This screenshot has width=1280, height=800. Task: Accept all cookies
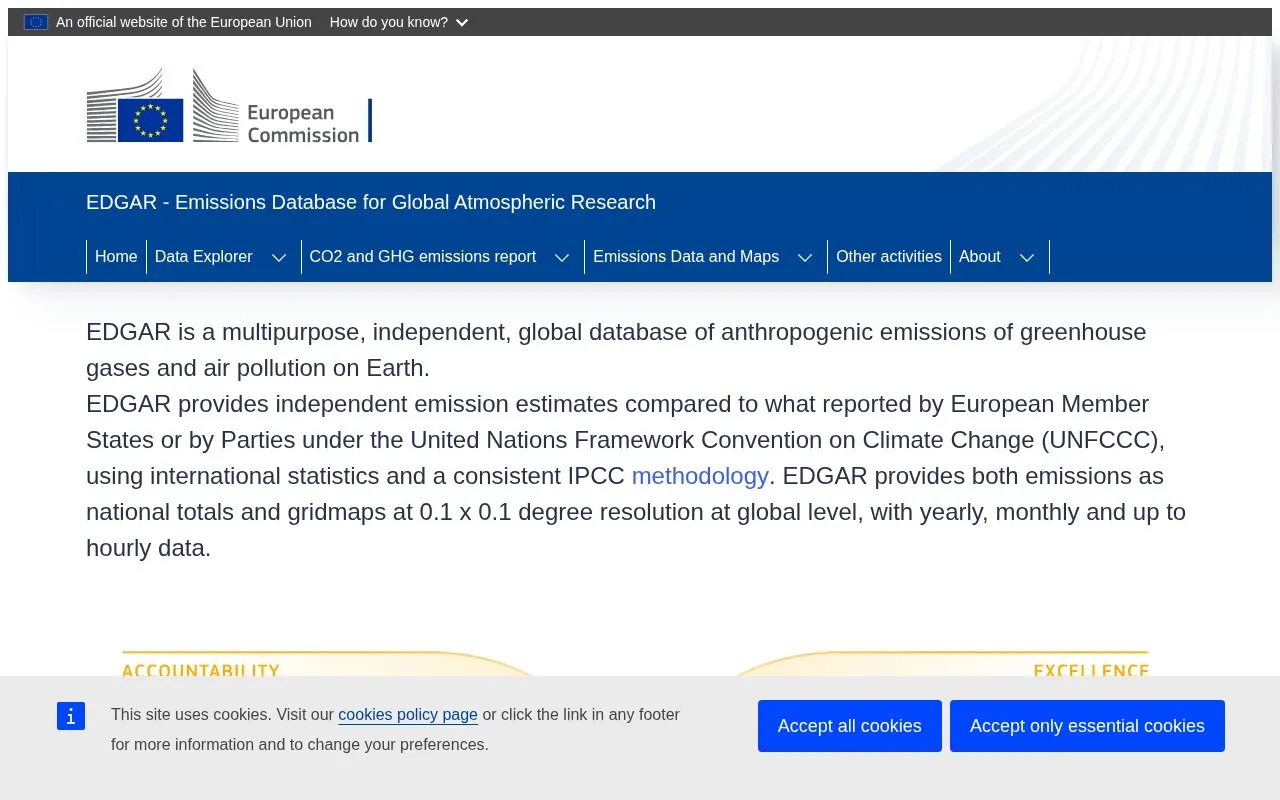coord(850,726)
